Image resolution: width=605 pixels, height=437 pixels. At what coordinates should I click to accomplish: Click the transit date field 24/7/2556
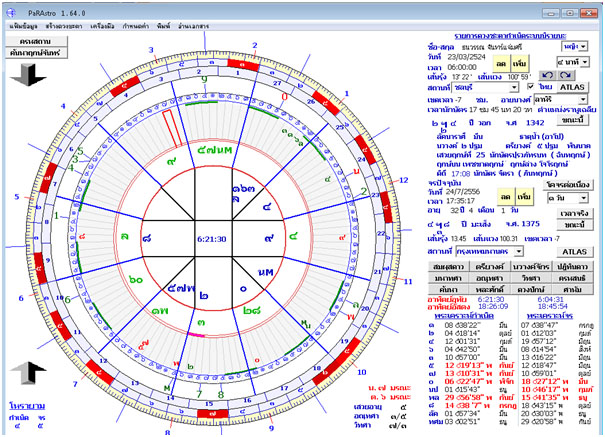(463, 191)
